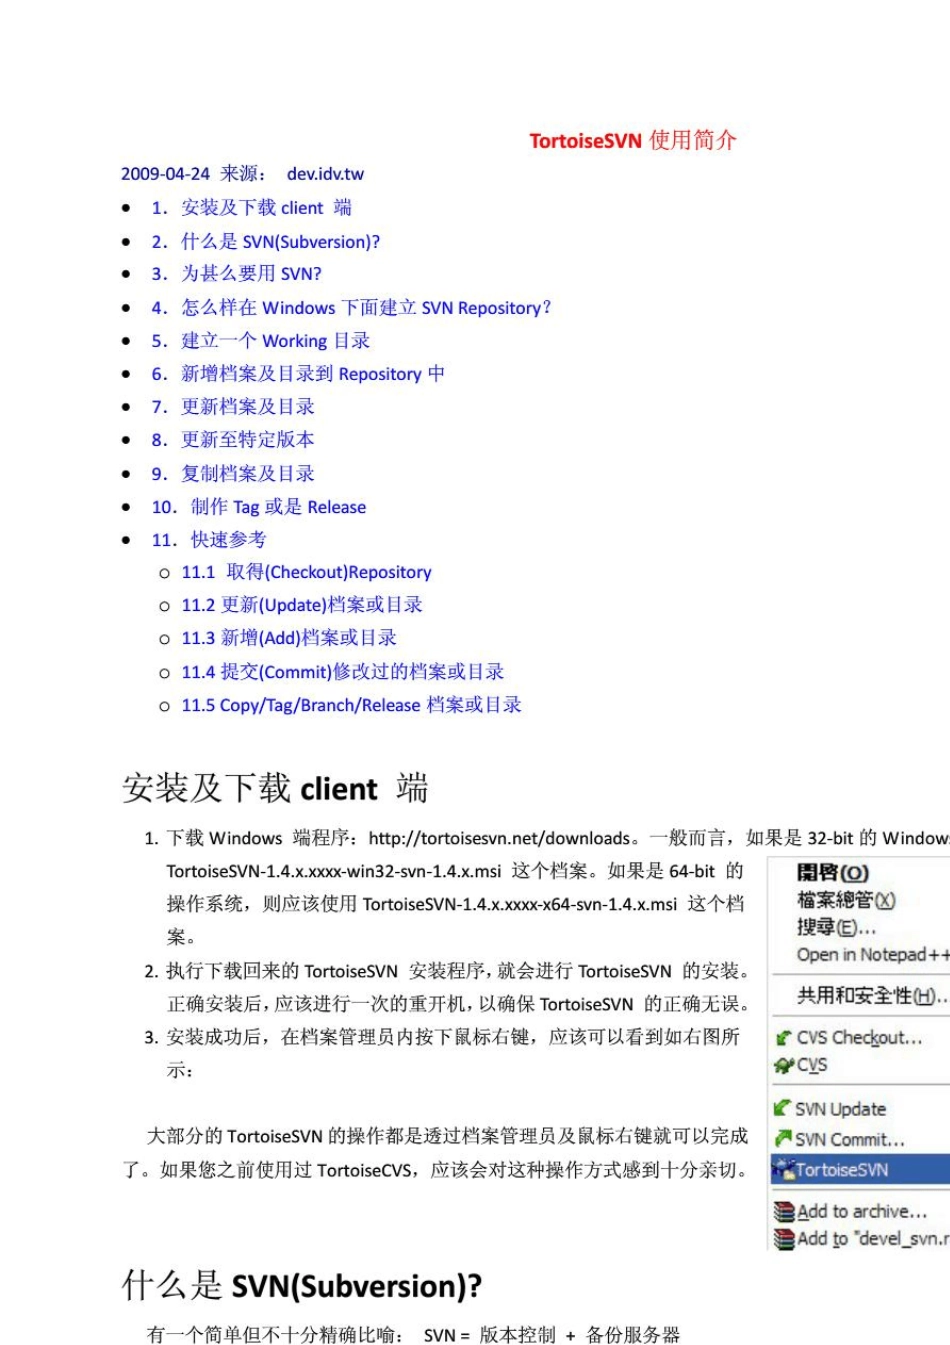Click the title 'TortoiseSVN 使用简介'

633,140
